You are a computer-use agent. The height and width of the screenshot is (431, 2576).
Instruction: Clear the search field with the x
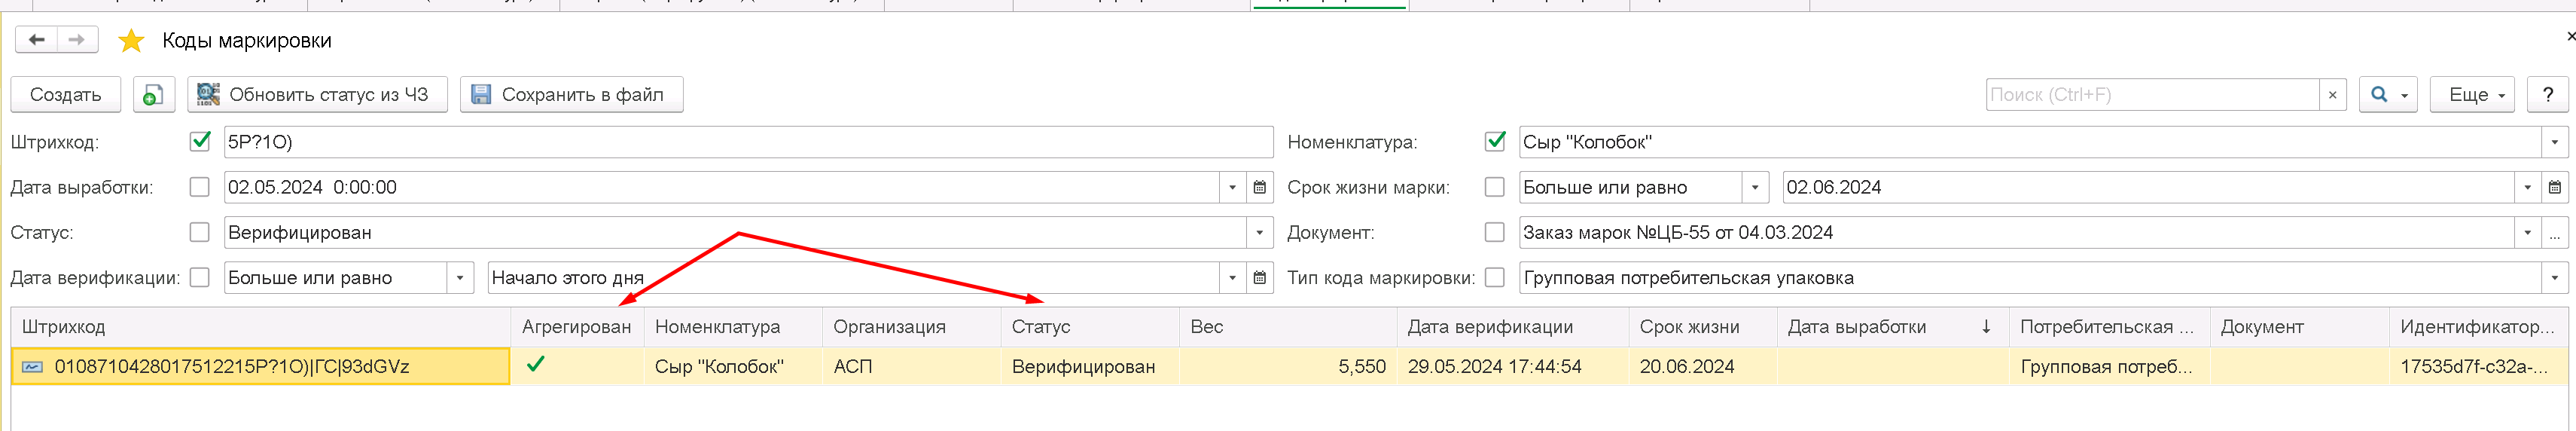pos(2332,95)
